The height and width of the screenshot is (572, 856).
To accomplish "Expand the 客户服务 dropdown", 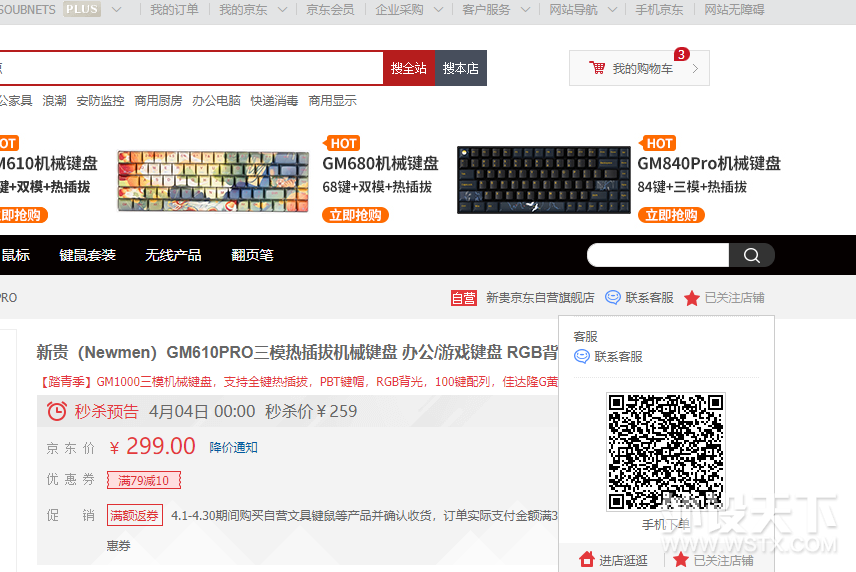I will [525, 10].
